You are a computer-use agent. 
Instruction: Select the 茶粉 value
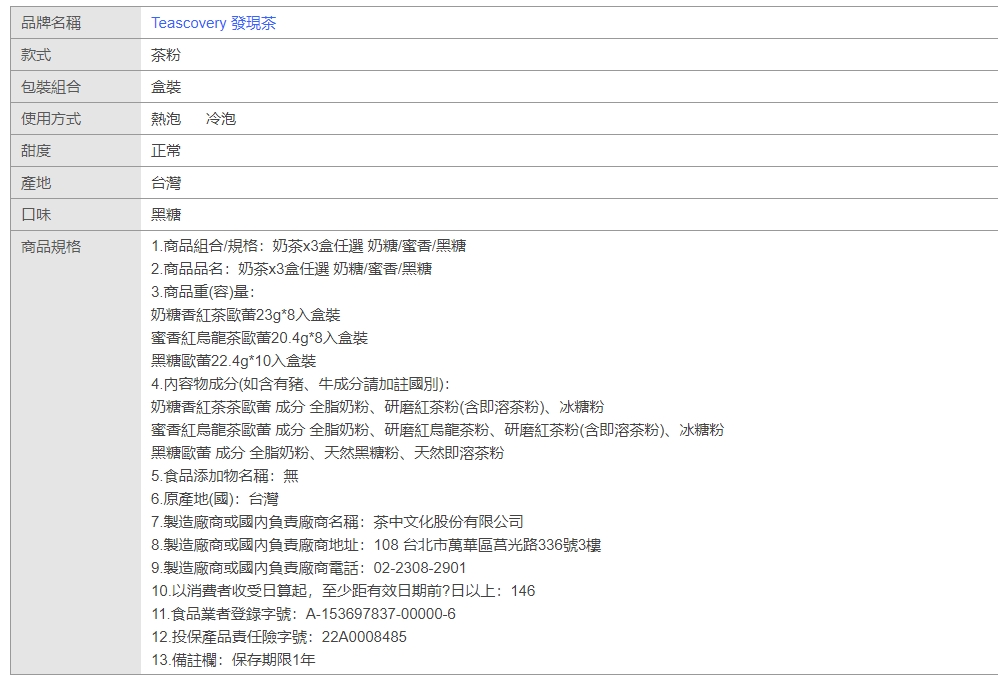coord(165,55)
